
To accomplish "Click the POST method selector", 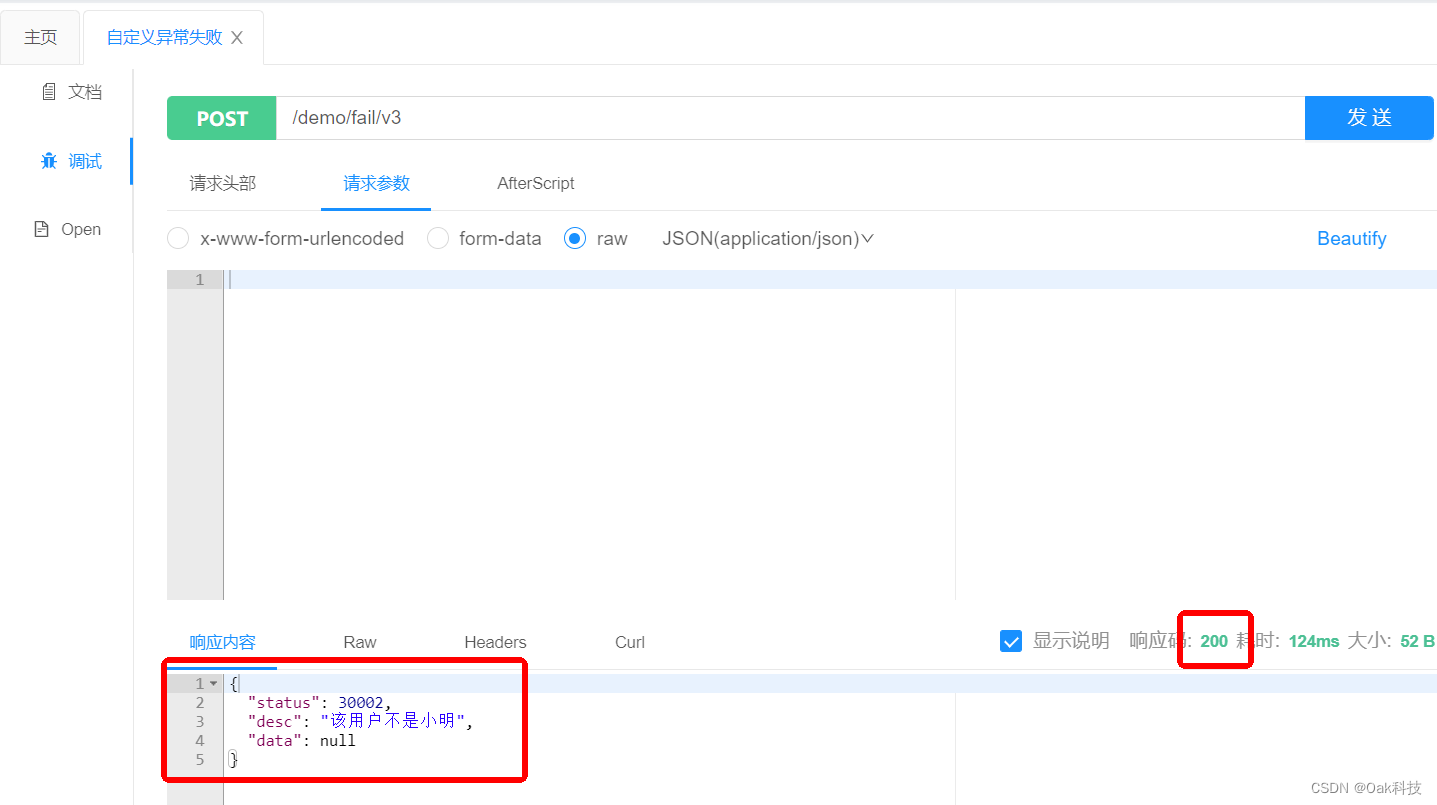I will click(222, 118).
